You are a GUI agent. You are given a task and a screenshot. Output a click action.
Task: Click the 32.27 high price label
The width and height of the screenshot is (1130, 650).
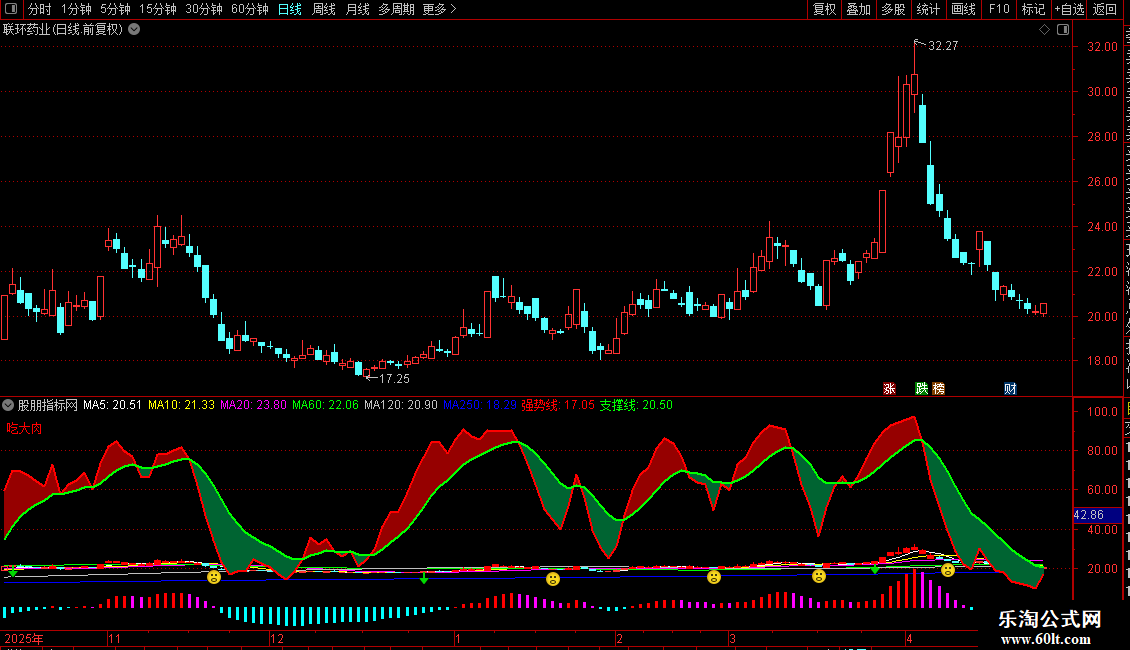click(943, 45)
